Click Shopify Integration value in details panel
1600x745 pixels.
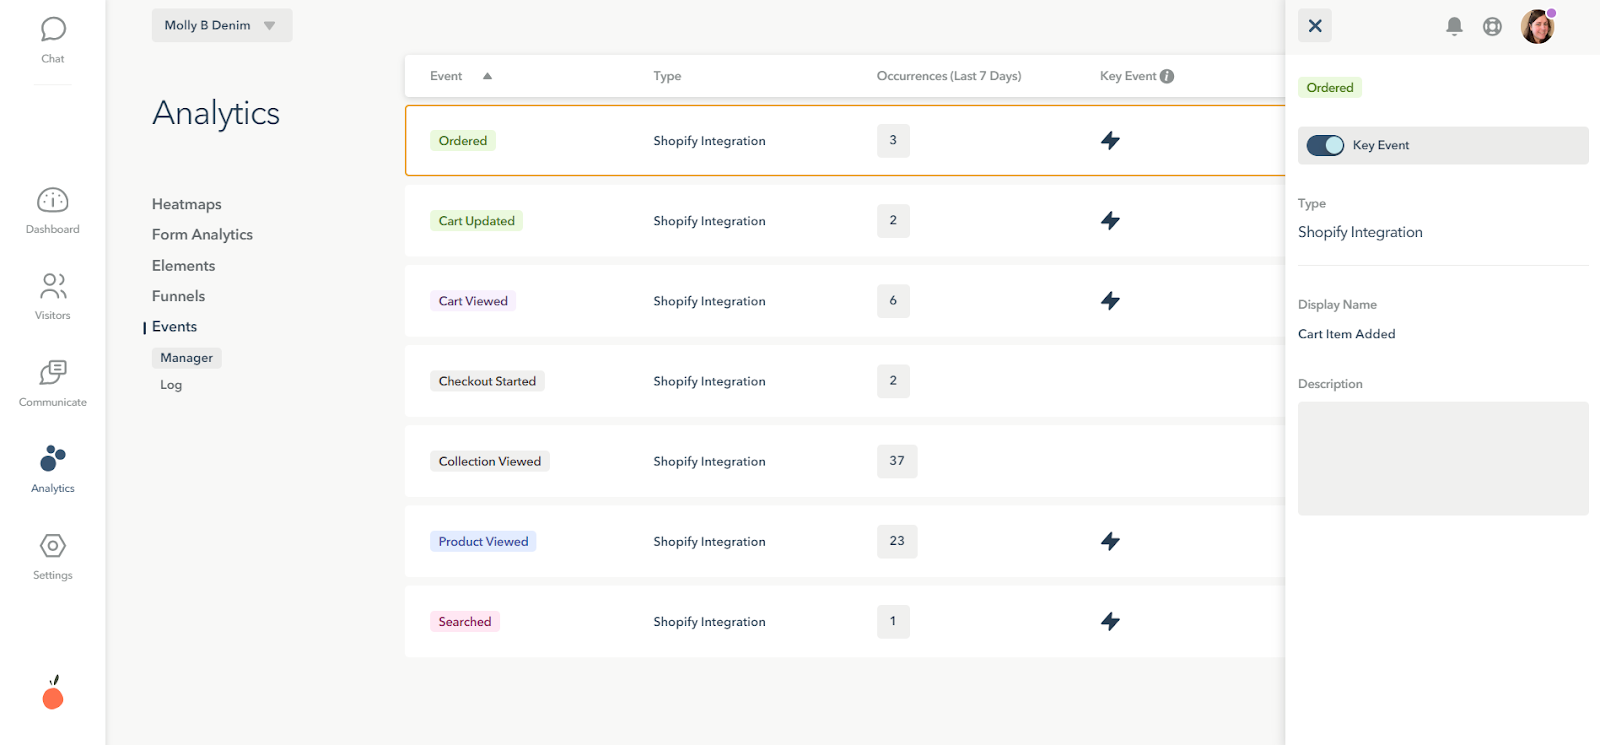coord(1360,232)
